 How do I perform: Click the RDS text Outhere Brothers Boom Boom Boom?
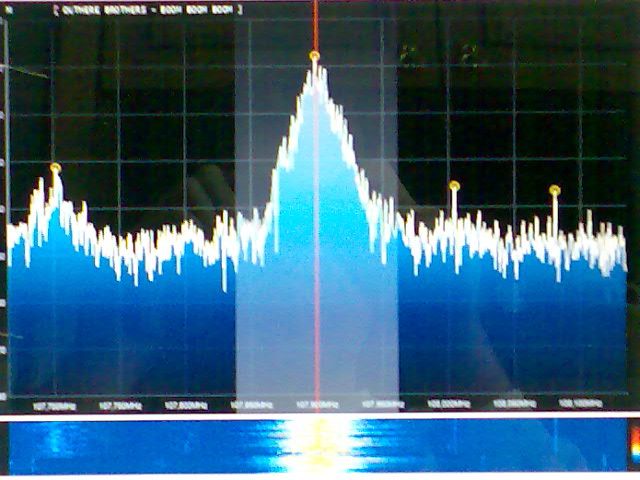(x=148, y=10)
